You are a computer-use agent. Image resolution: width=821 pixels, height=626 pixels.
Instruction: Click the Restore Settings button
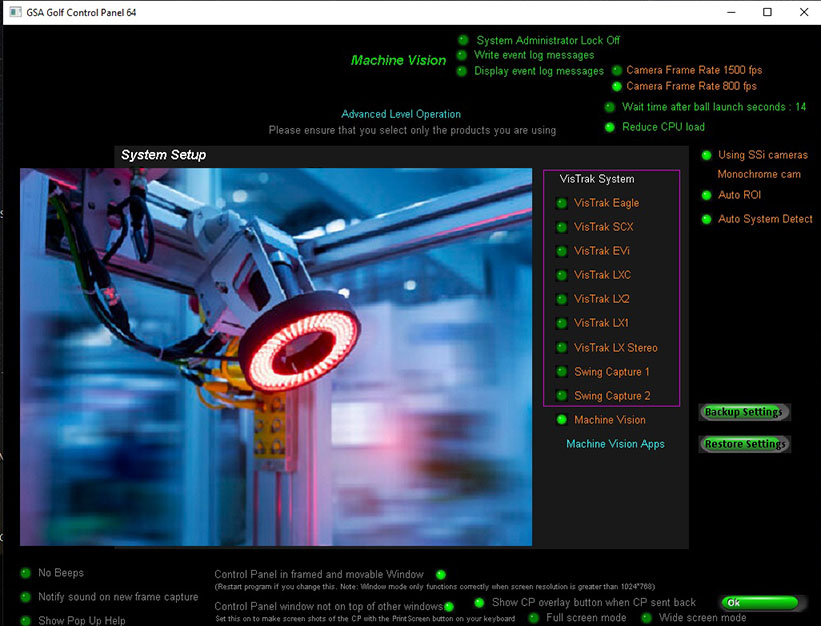744,444
